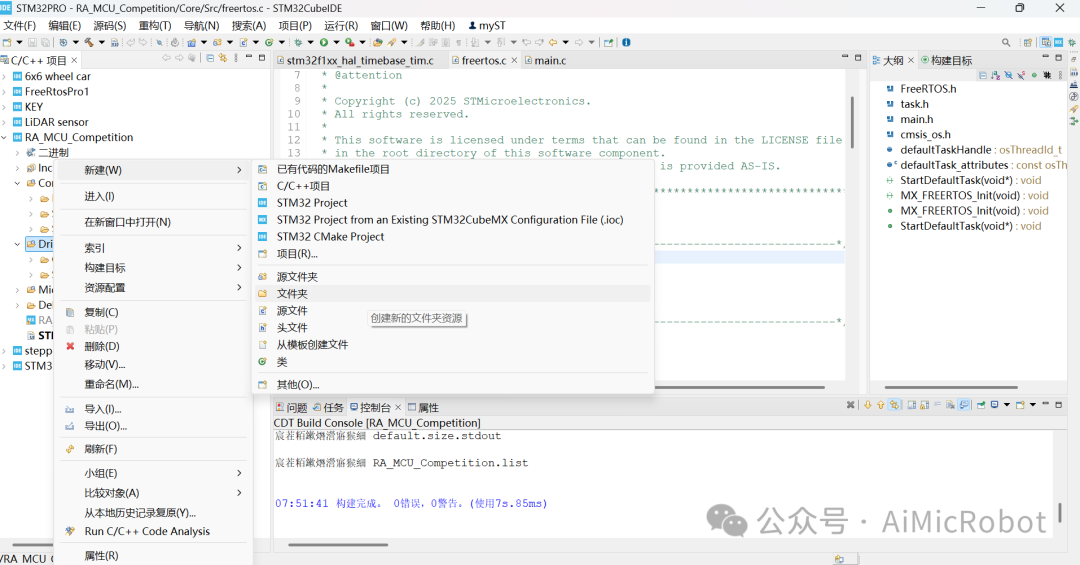Click the up arrow Previous icon in console
This screenshot has height=565, width=1080.
click(x=881, y=404)
